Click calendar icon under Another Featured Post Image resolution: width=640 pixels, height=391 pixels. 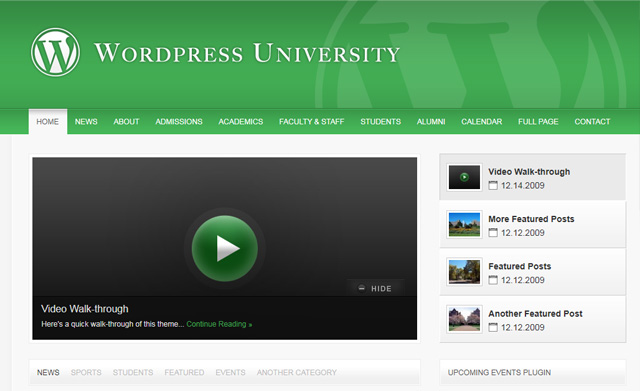tap(493, 327)
